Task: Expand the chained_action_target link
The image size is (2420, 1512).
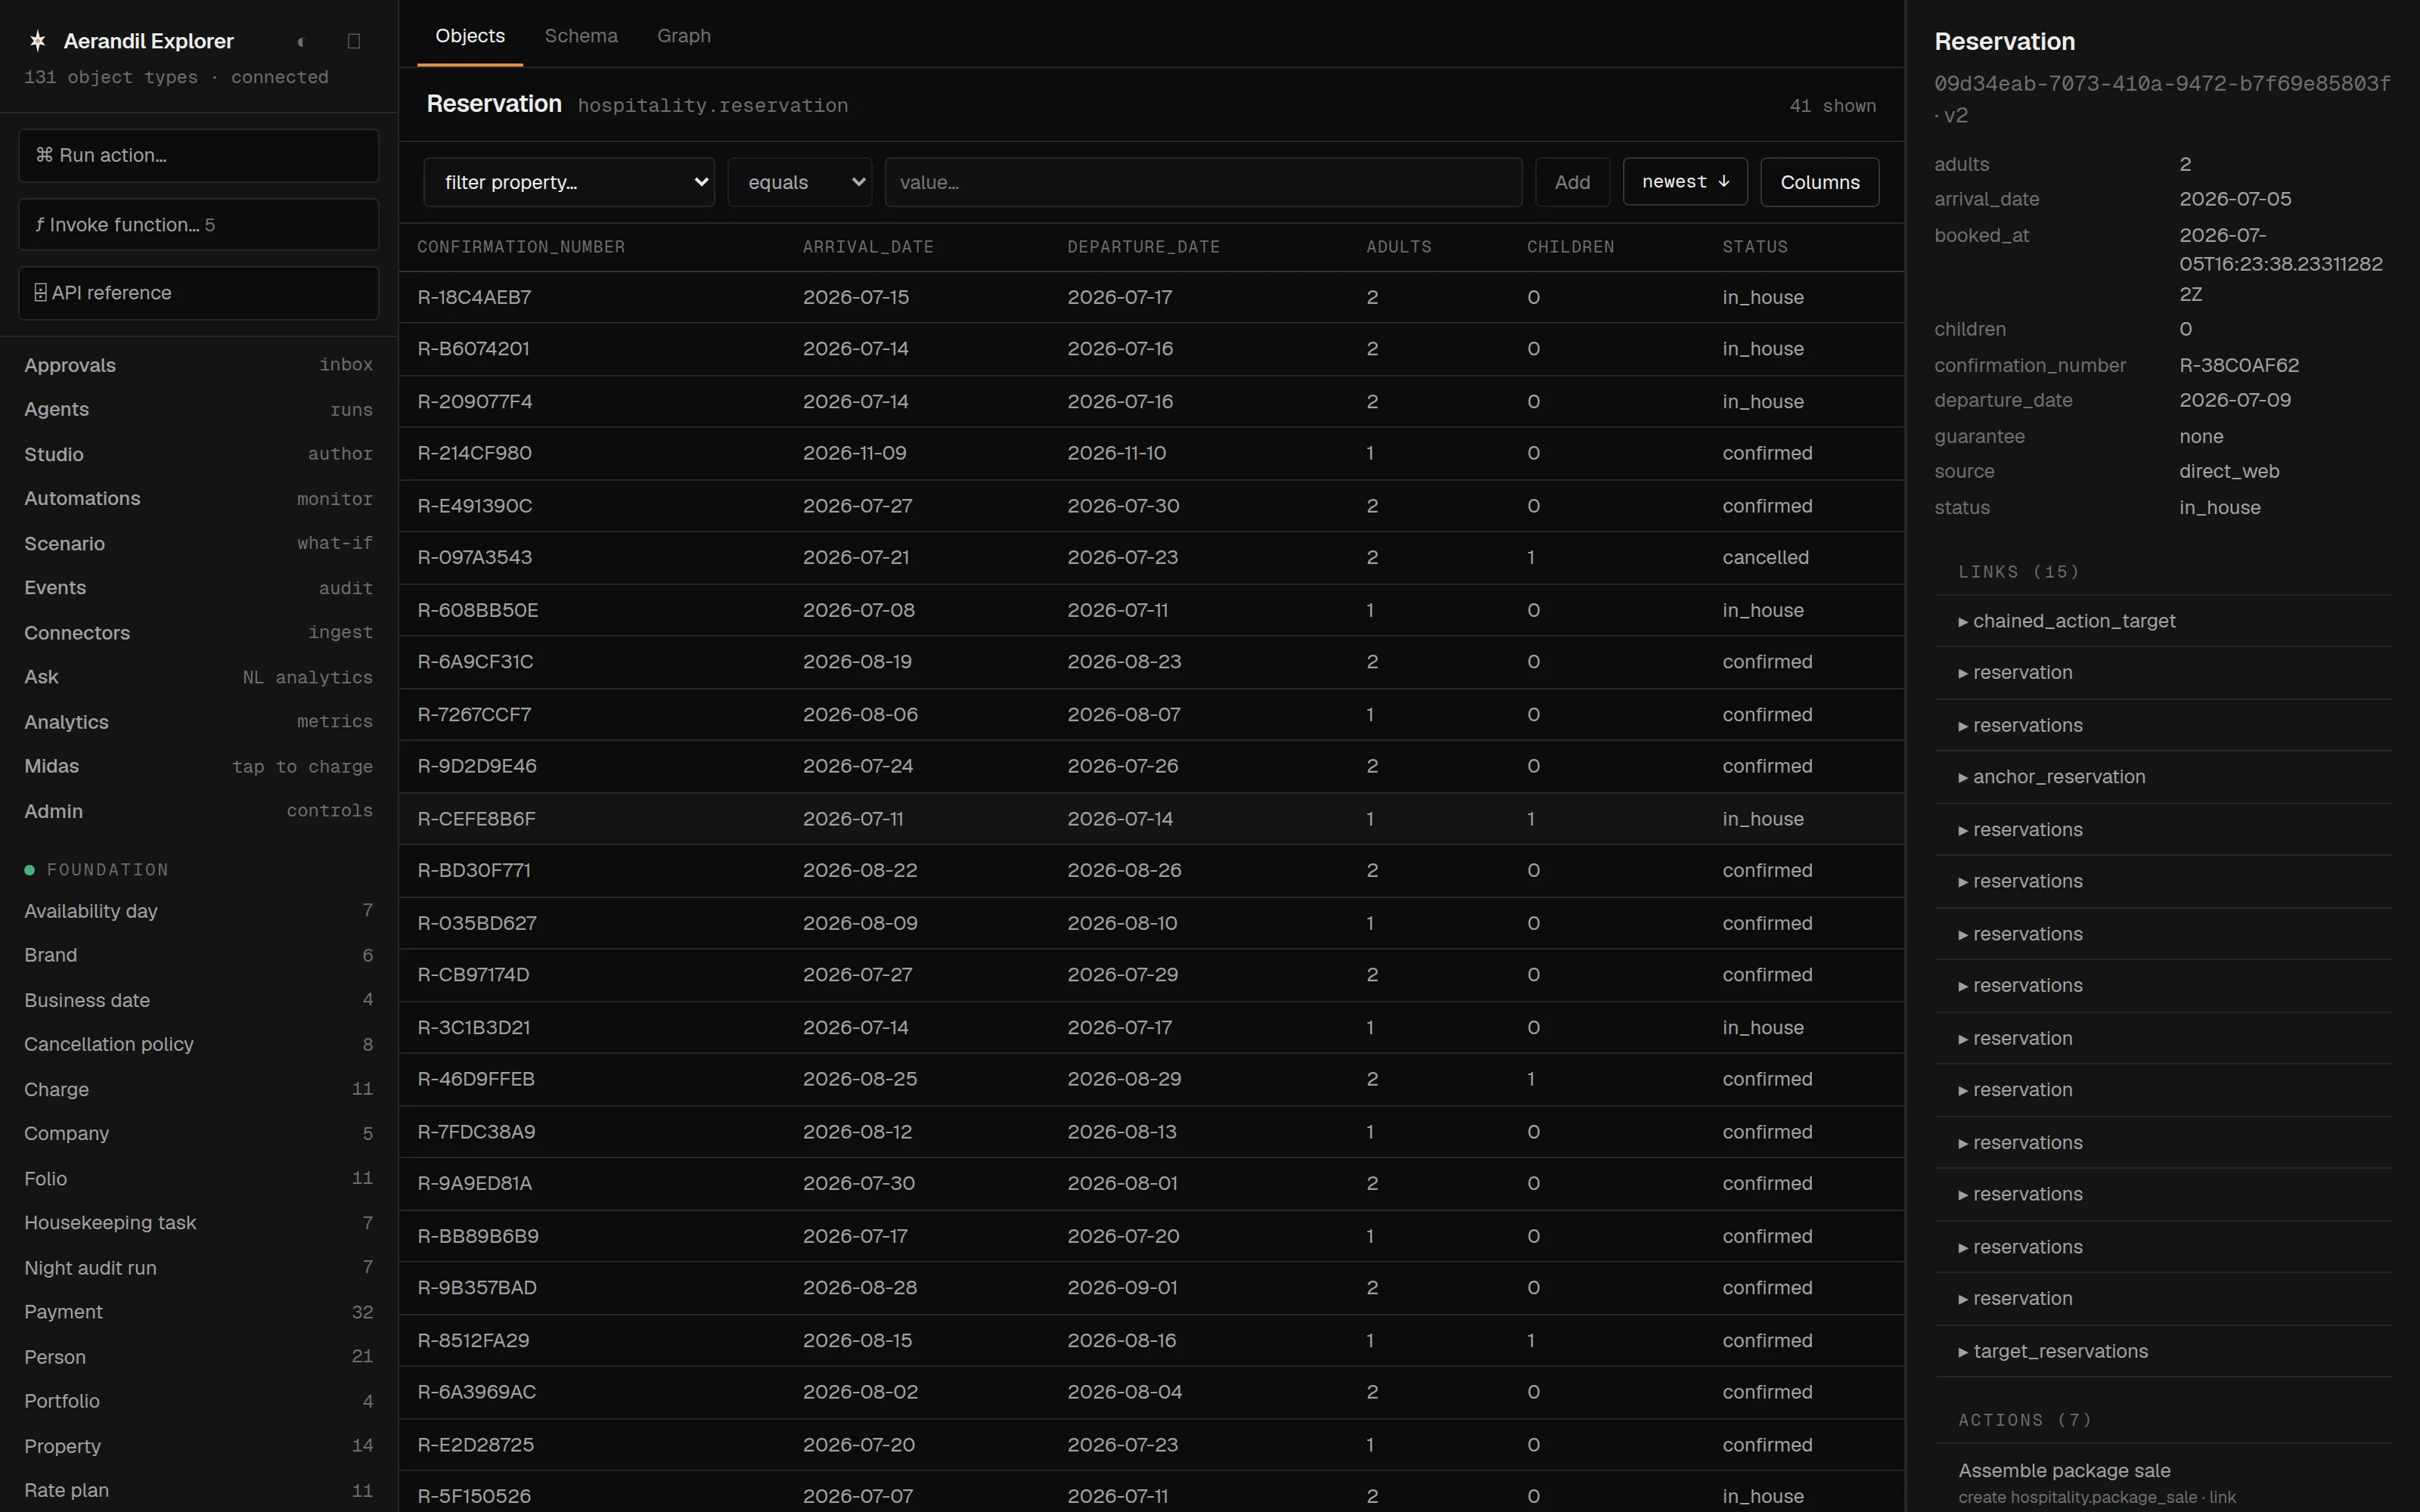Action: tap(2163, 621)
